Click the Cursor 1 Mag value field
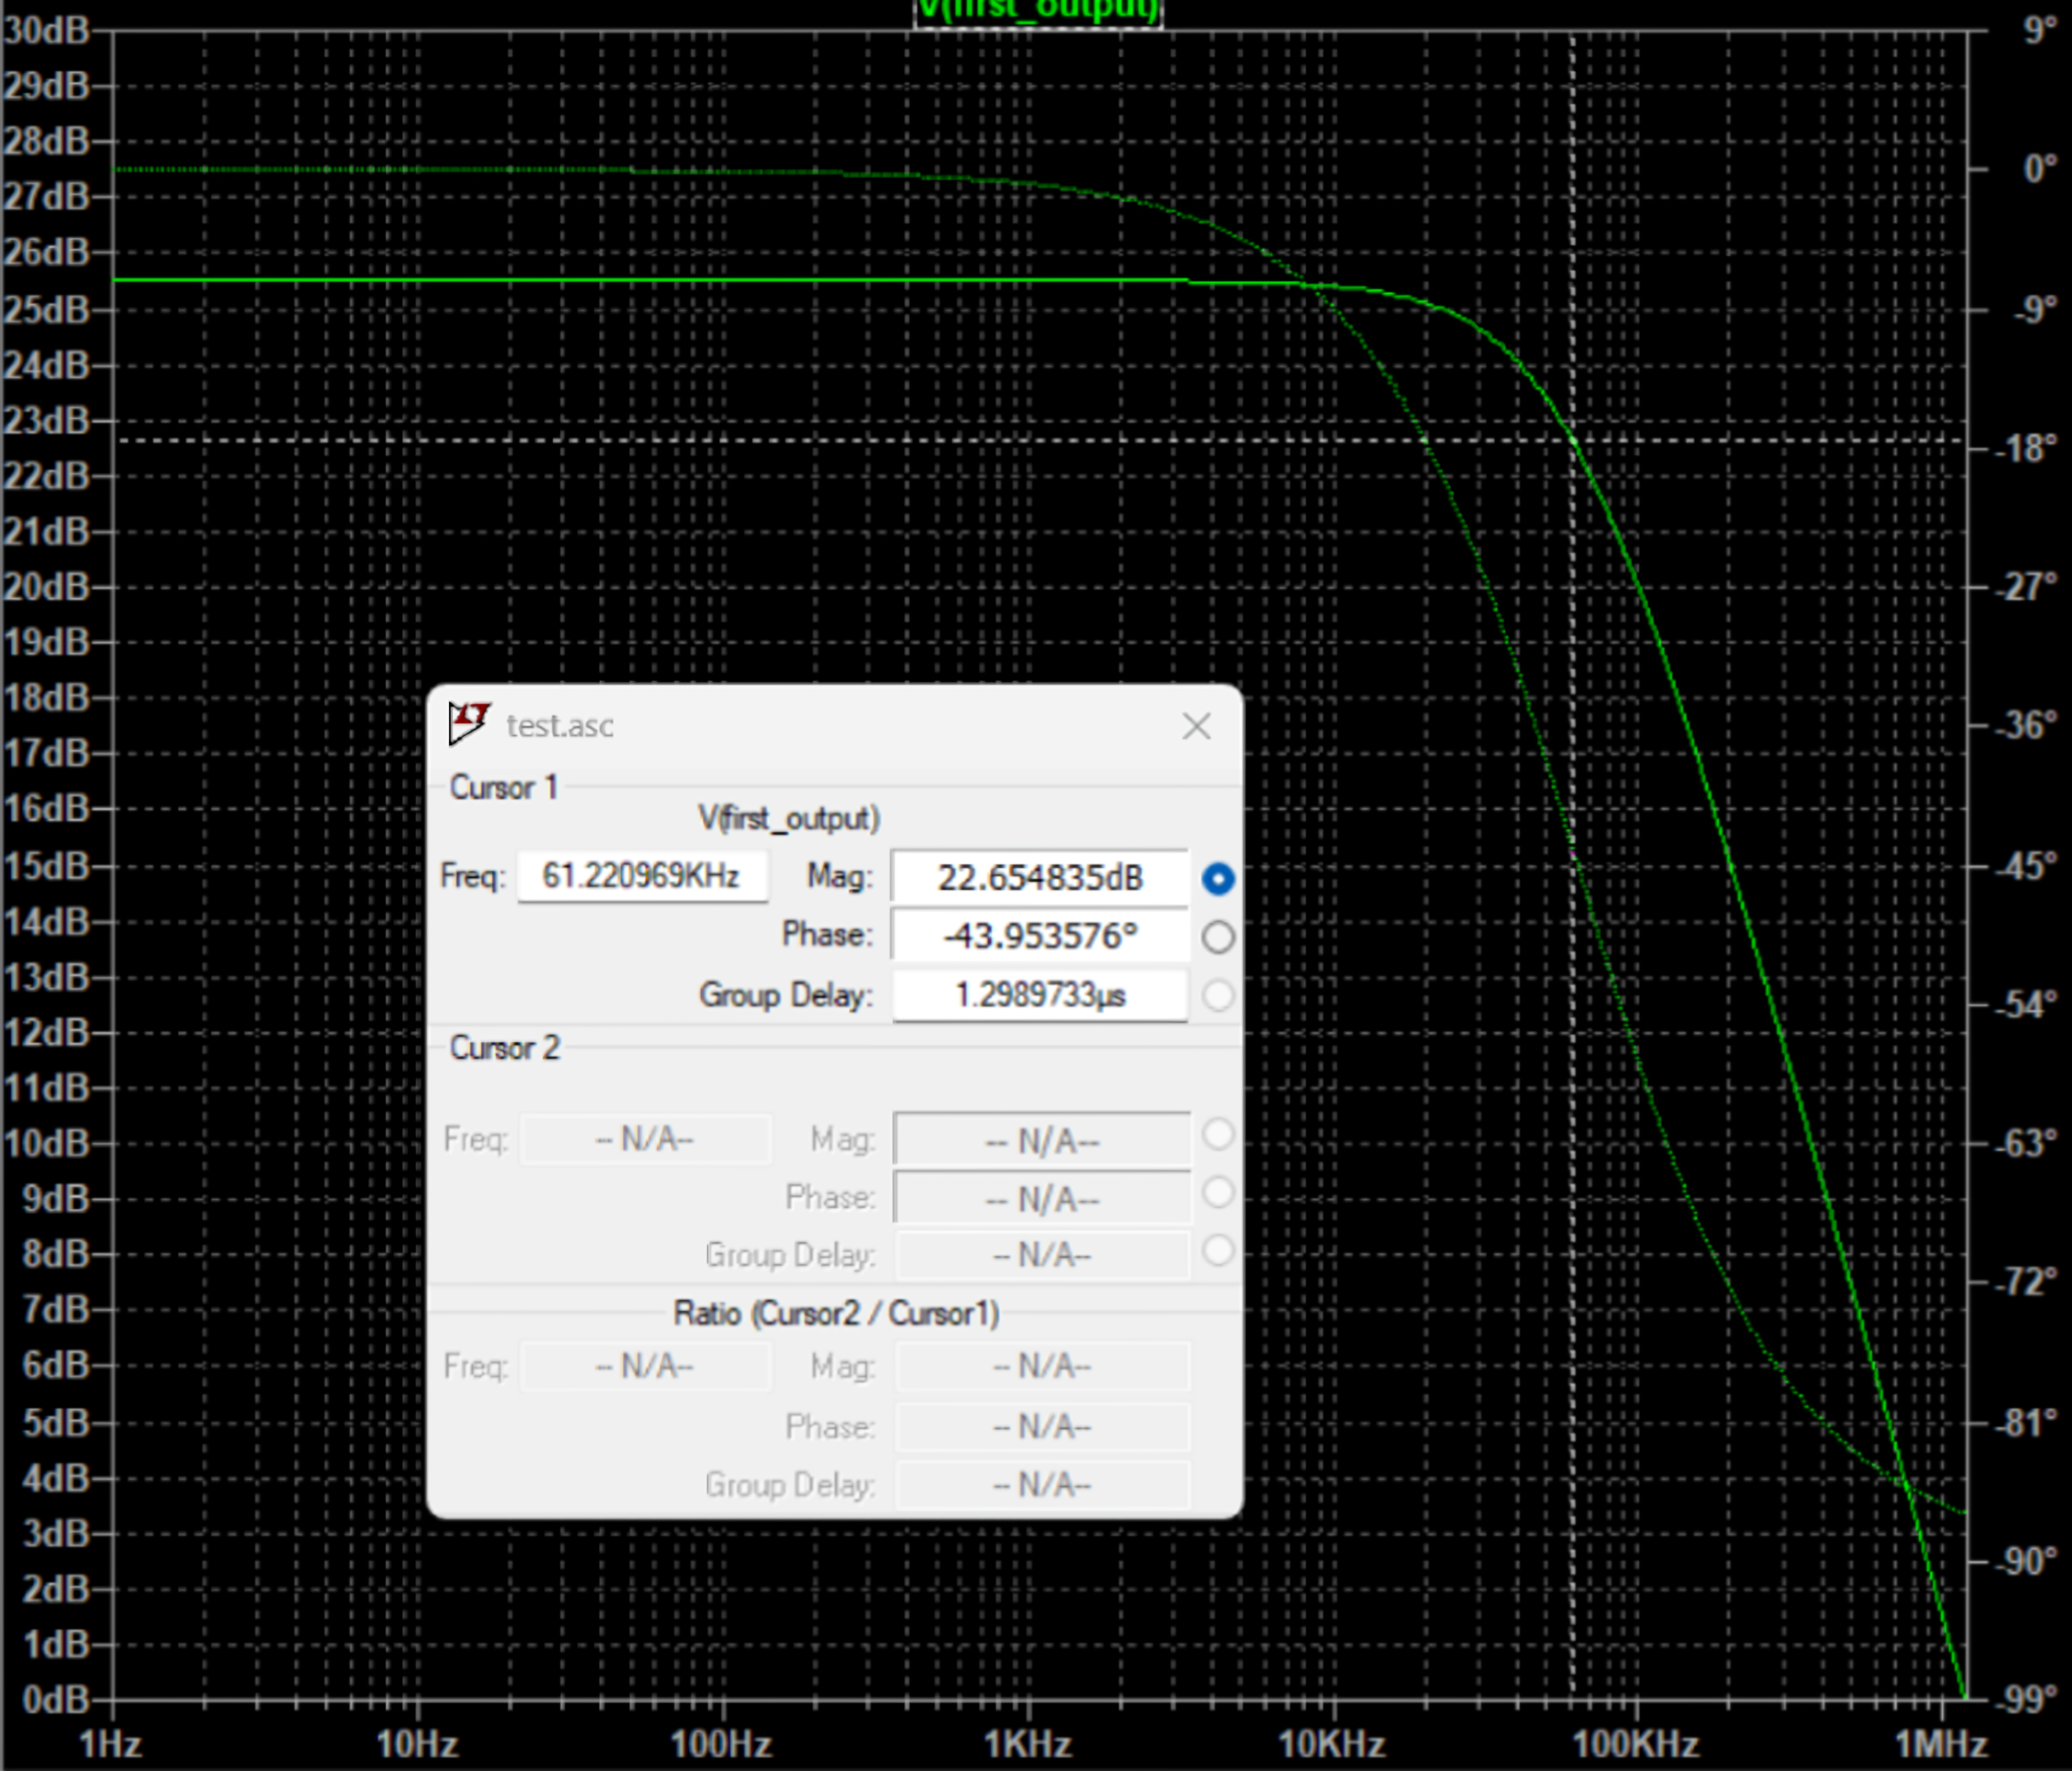2072x1771 pixels. click(x=1040, y=878)
